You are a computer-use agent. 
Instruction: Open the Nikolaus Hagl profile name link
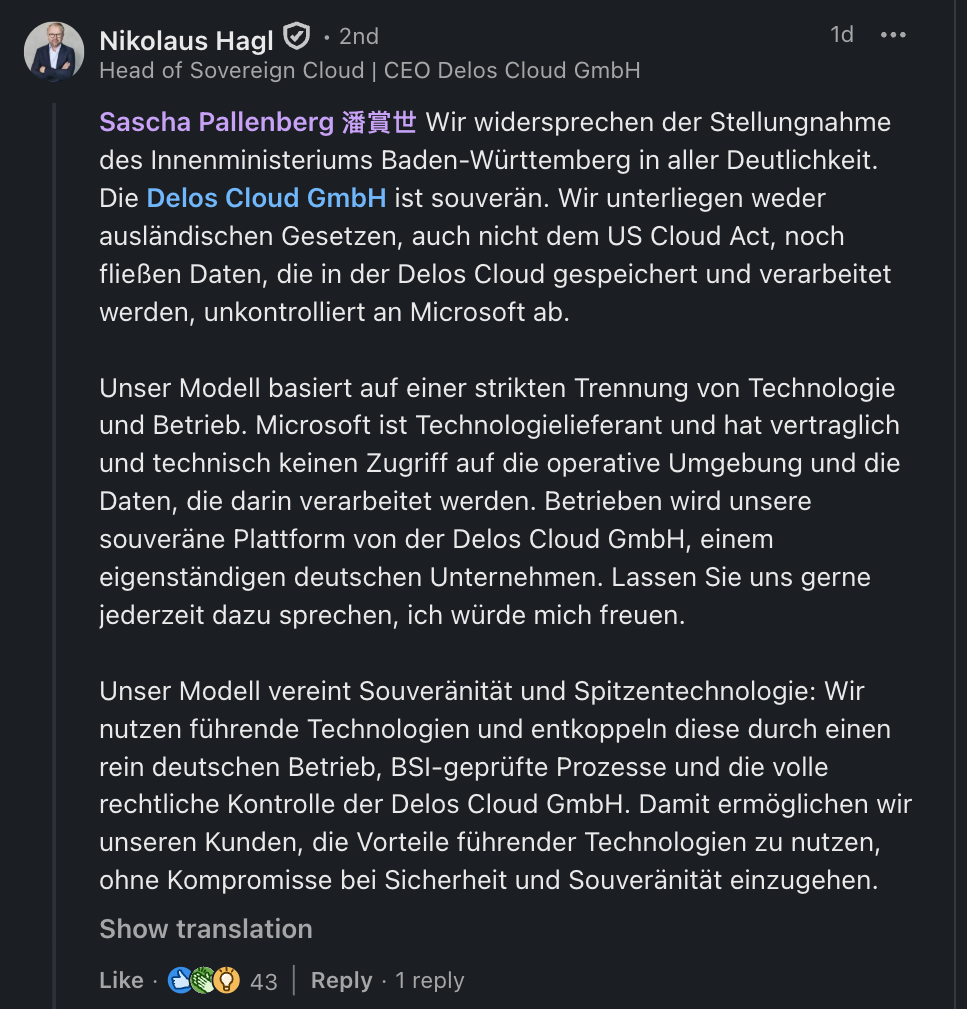coord(186,38)
